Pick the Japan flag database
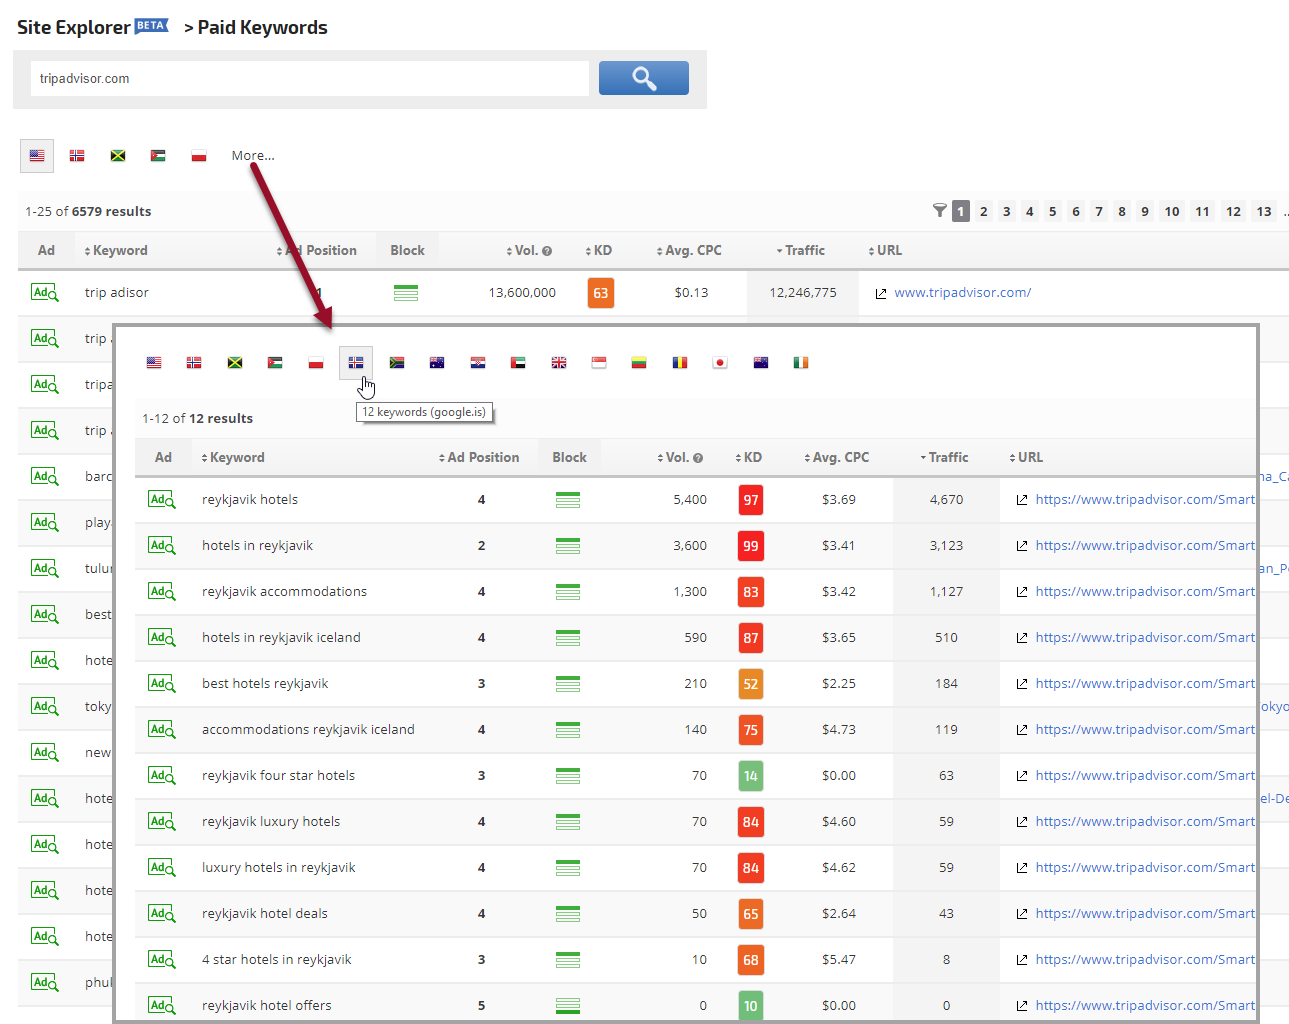 720,363
